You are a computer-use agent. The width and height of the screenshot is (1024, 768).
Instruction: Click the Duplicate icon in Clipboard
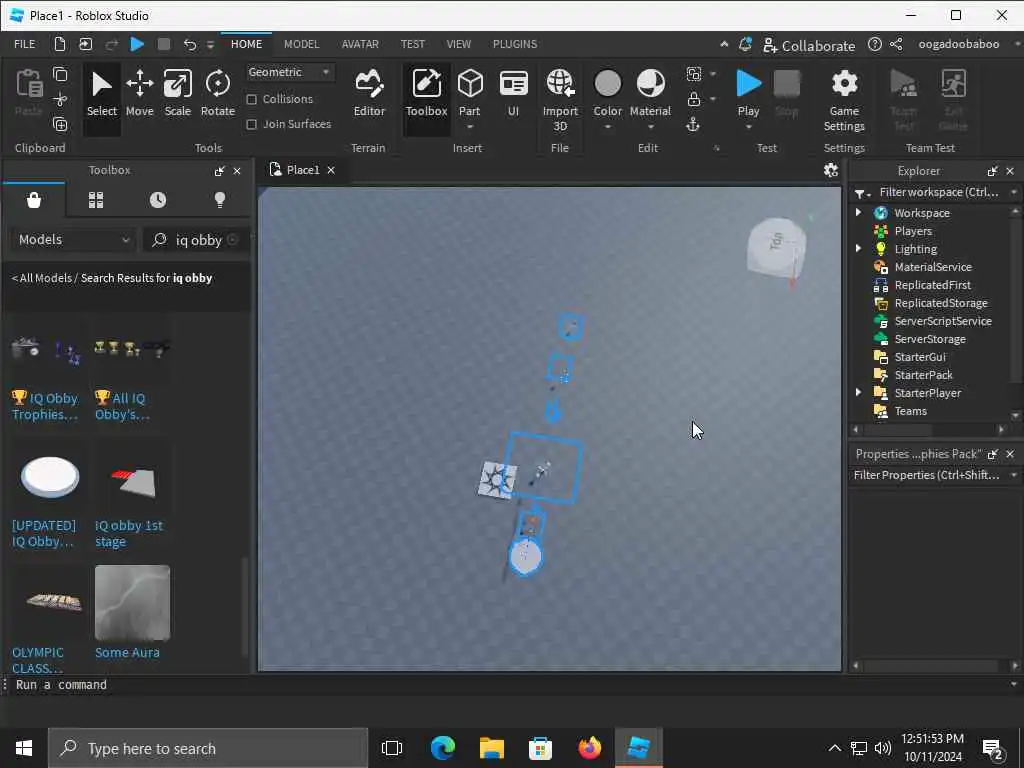[60, 124]
